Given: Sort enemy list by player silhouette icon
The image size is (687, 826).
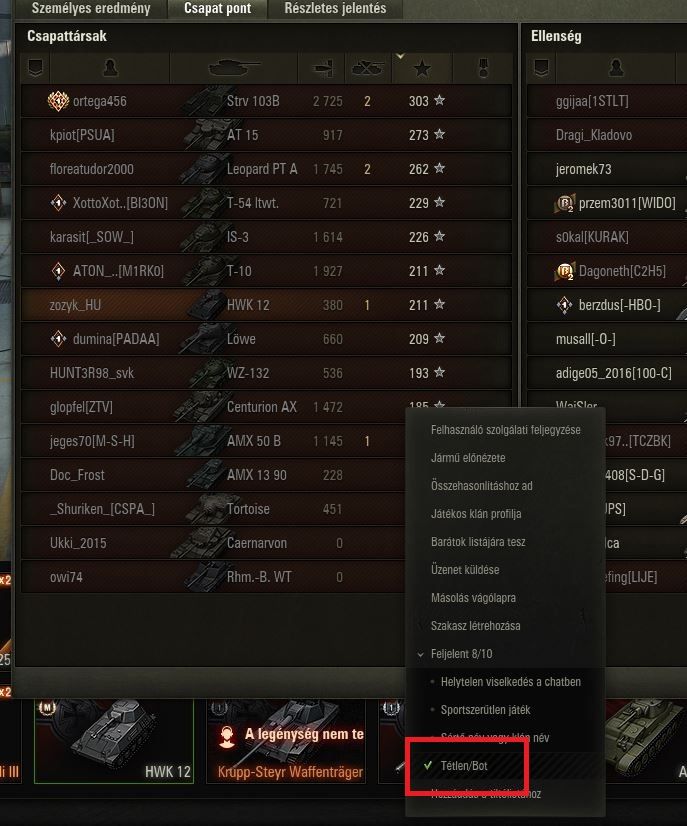Looking at the screenshot, I should click(x=616, y=67).
